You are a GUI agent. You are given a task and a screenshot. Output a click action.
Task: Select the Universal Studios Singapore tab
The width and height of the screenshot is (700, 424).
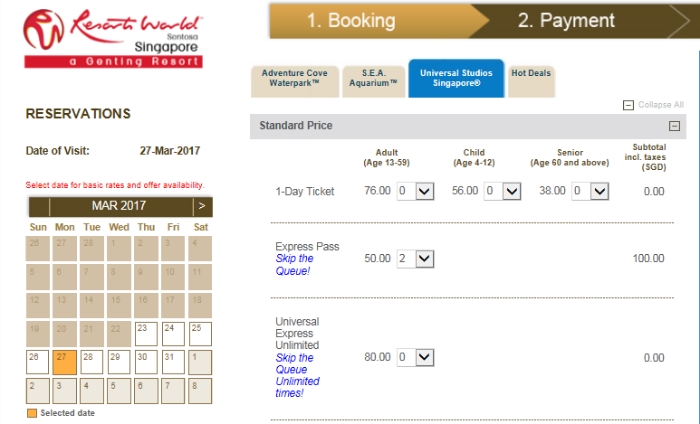pyautogui.click(x=456, y=78)
